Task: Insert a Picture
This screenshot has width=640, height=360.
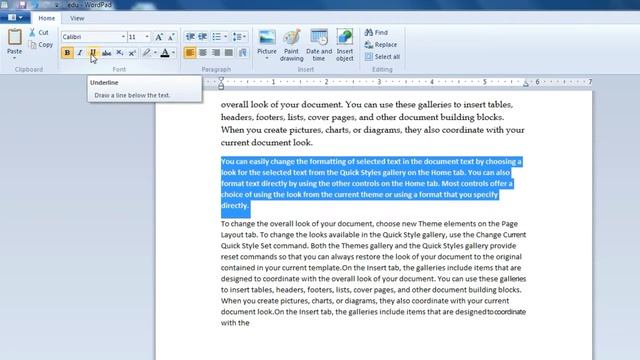Action: click(267, 41)
